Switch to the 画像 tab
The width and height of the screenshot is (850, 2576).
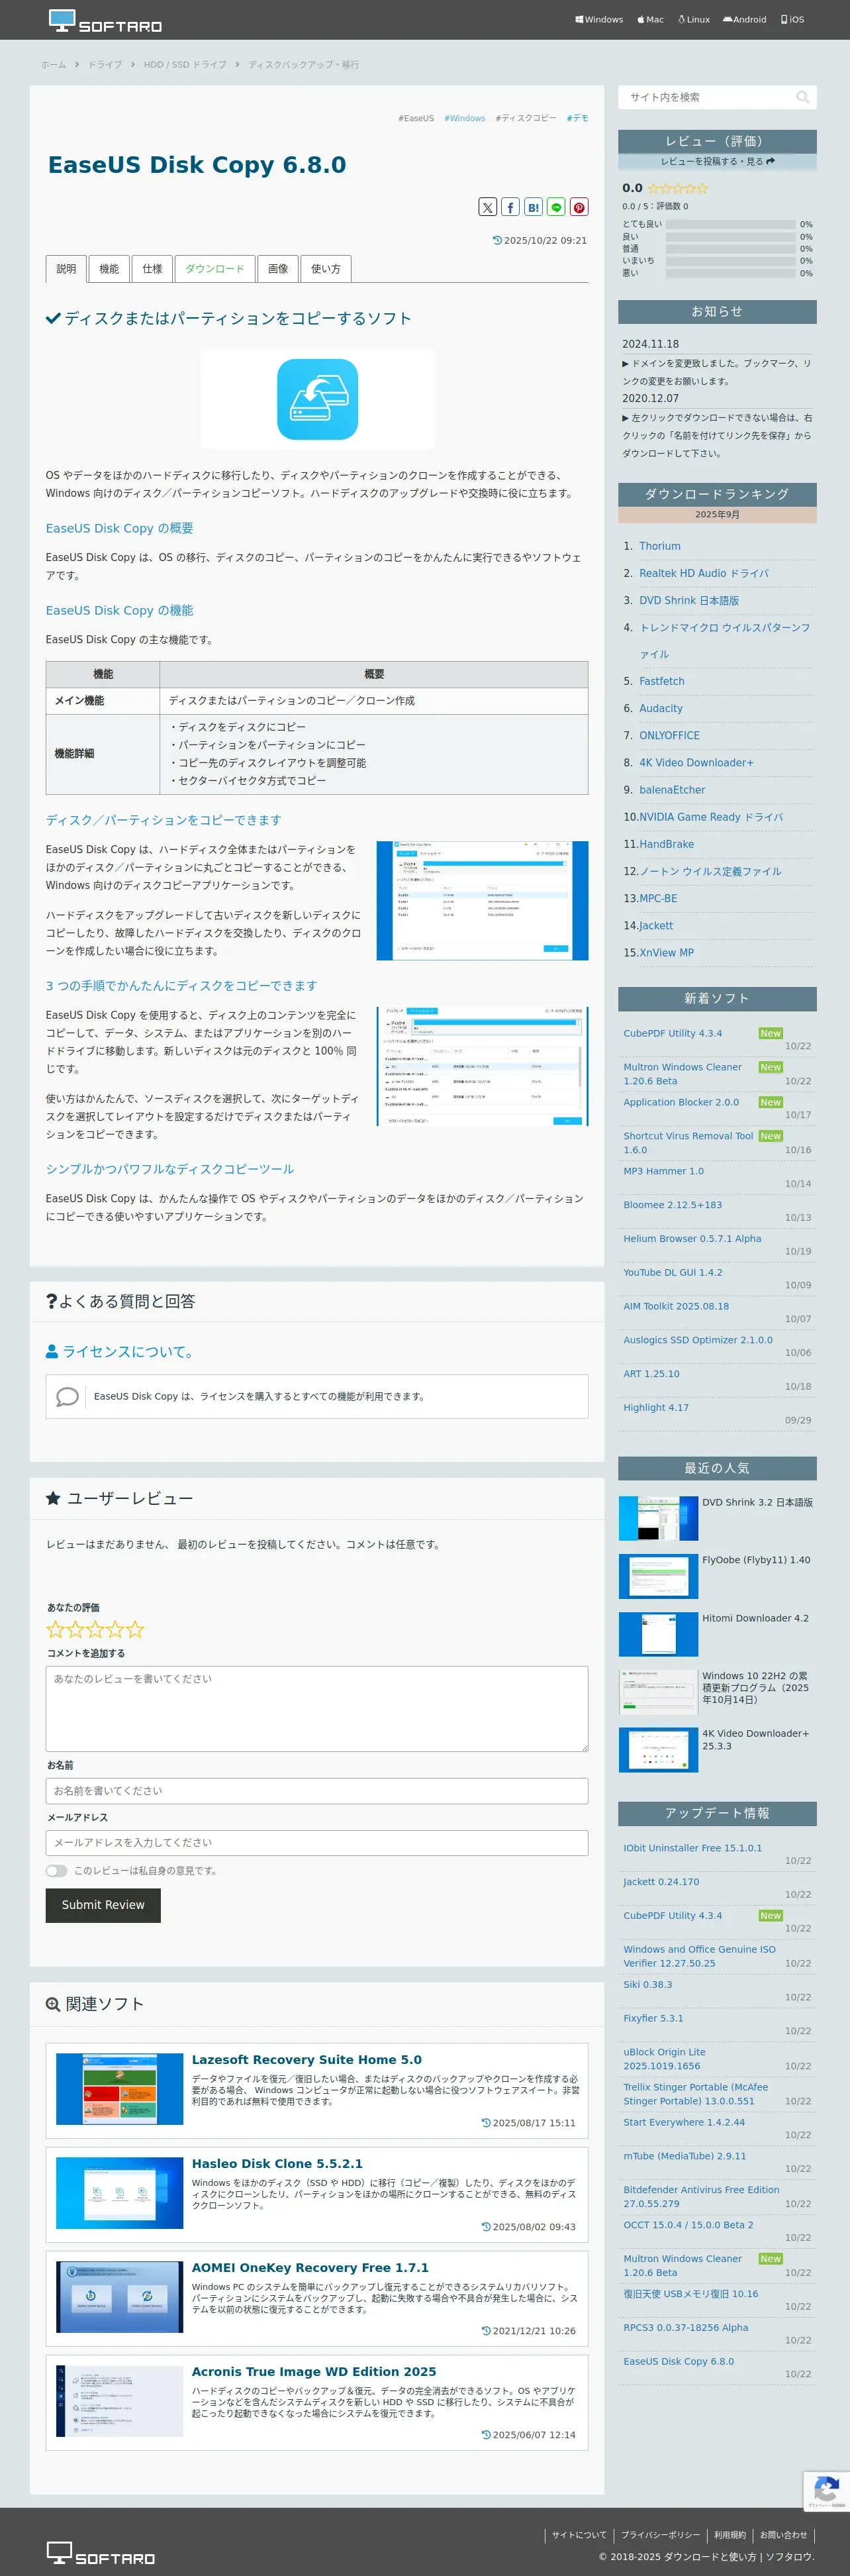tap(278, 269)
